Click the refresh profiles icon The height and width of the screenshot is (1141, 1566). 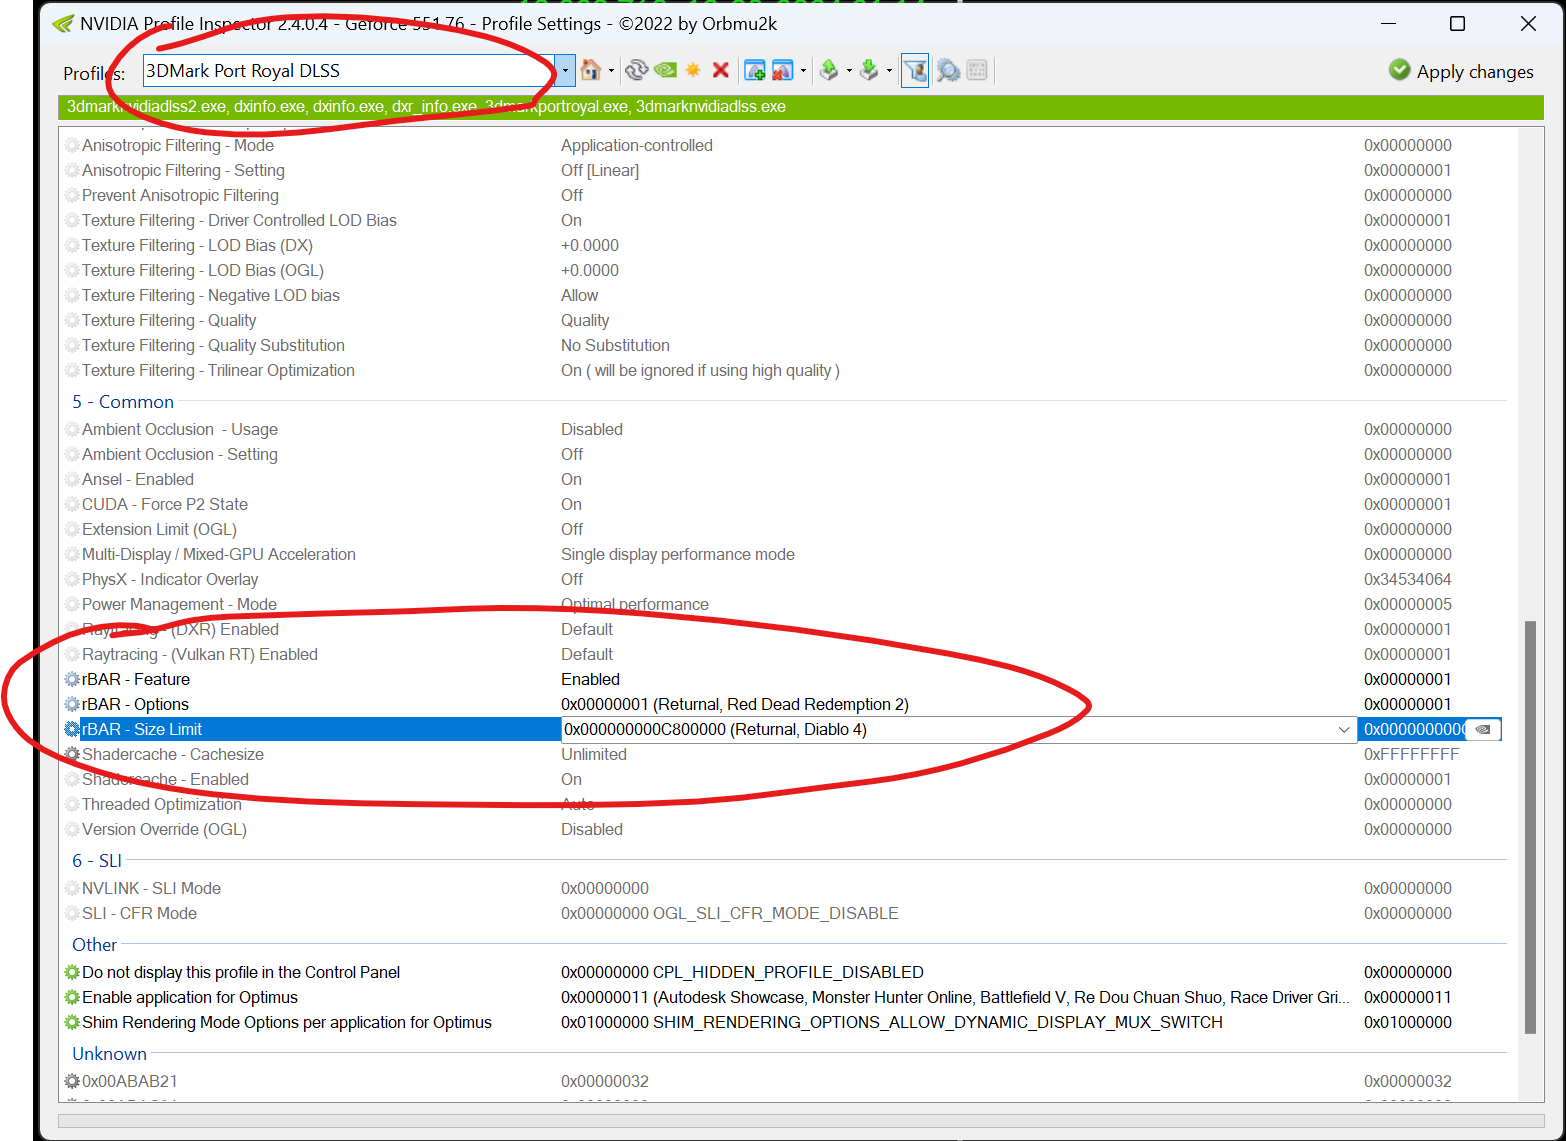tap(636, 70)
